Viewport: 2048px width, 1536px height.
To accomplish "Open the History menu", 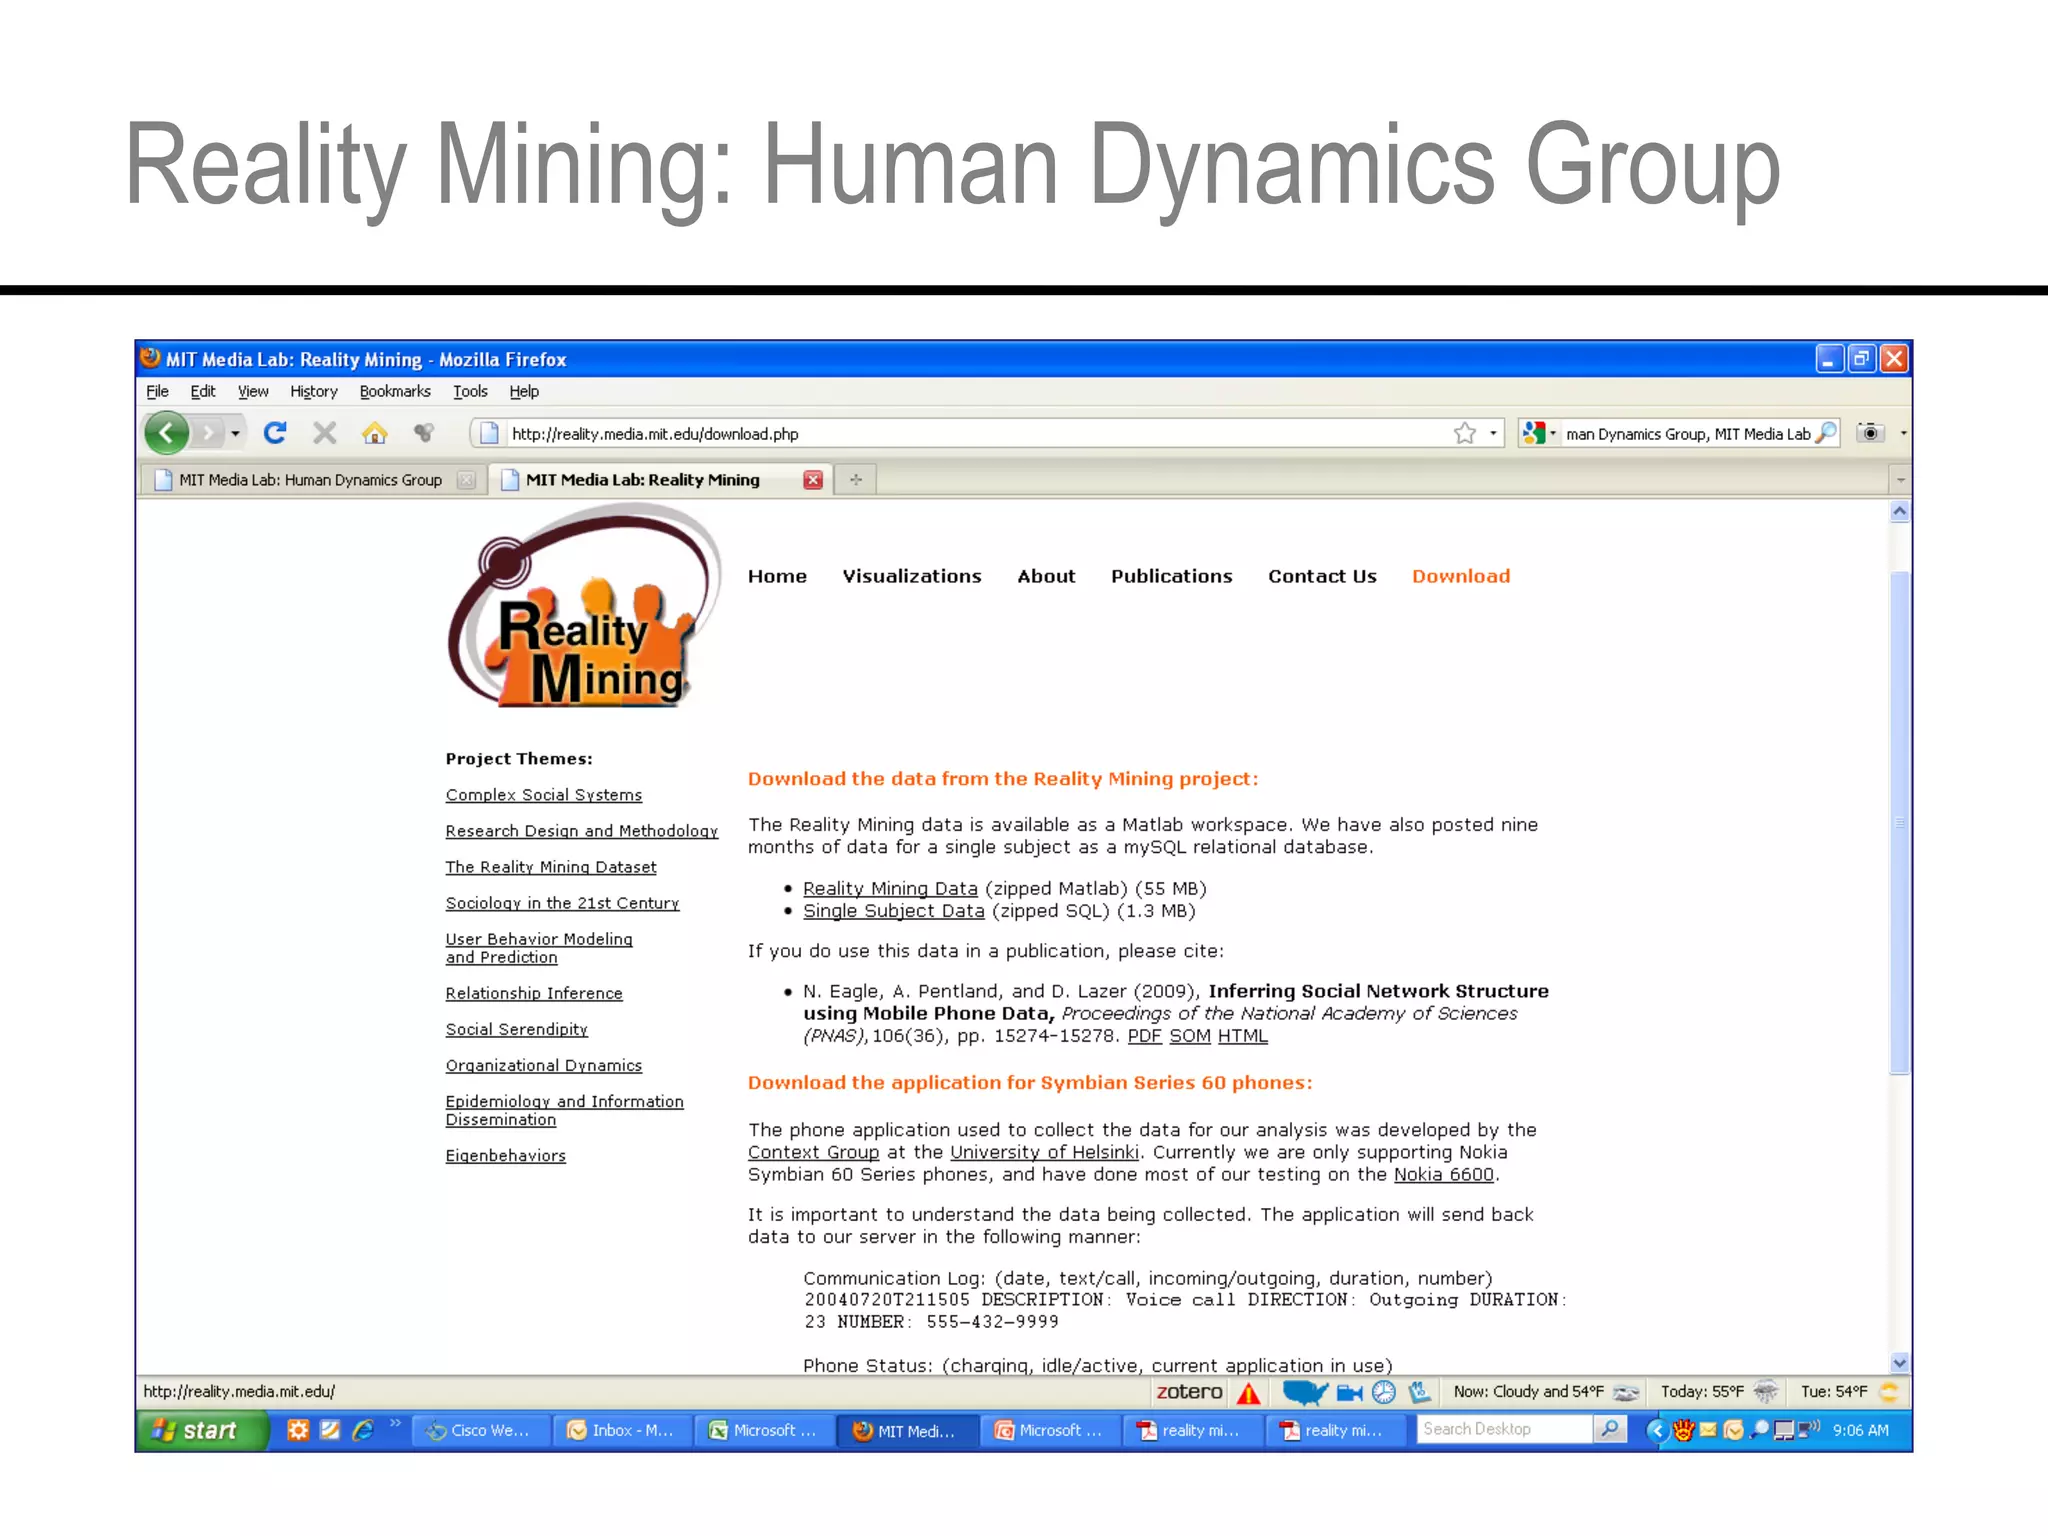I will click(314, 391).
